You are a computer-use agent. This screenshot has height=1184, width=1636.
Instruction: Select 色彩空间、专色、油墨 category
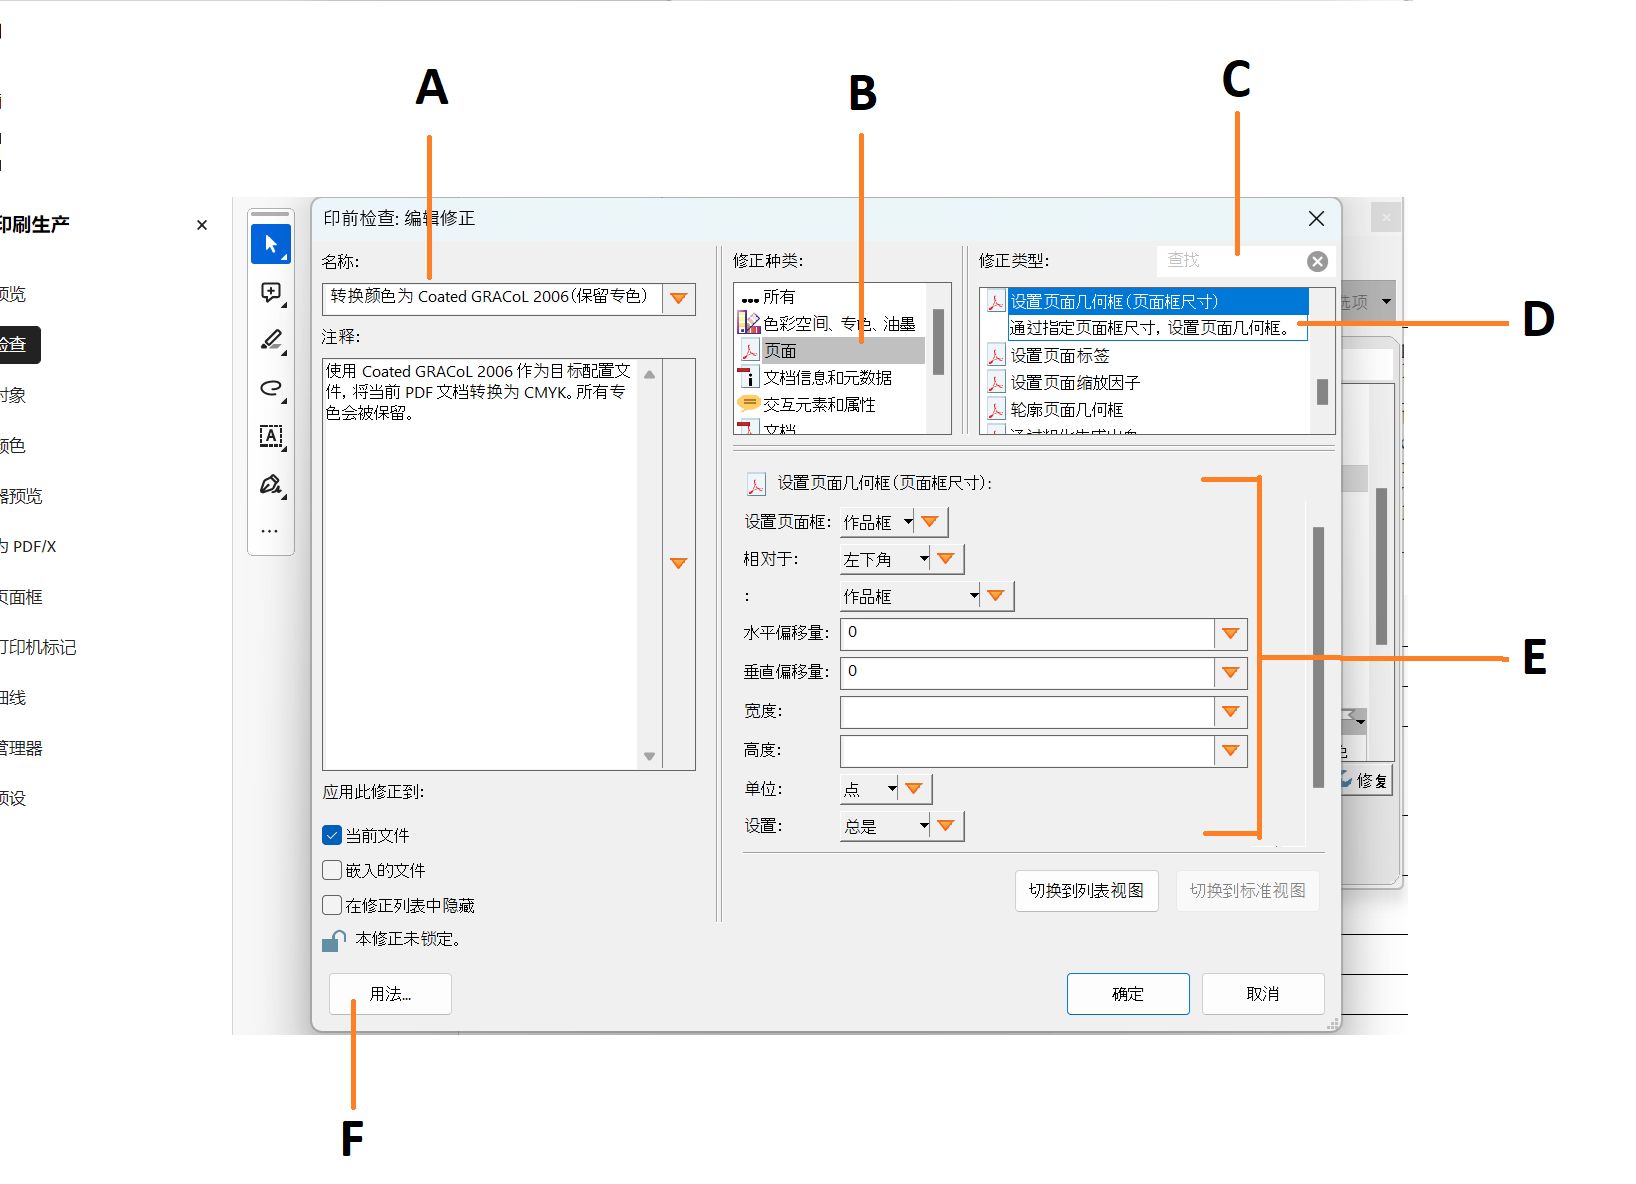[829, 324]
